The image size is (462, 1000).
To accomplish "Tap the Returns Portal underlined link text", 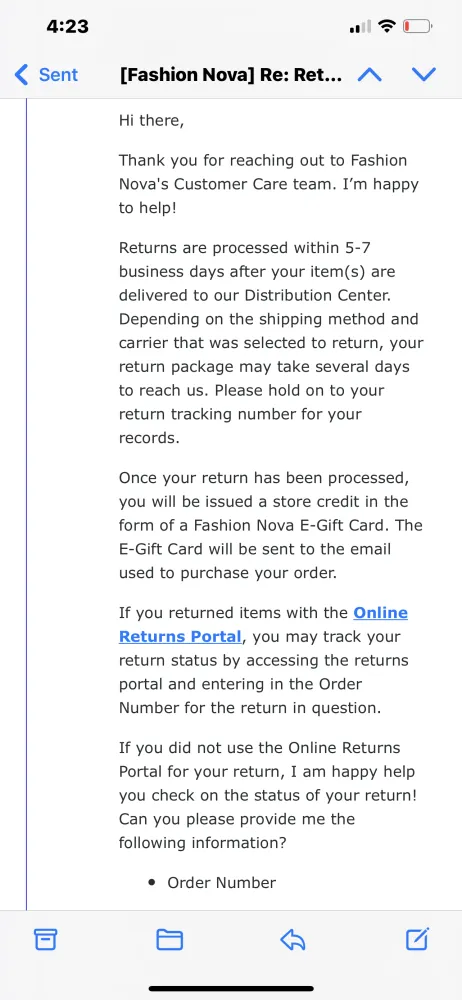I will click(180, 636).
